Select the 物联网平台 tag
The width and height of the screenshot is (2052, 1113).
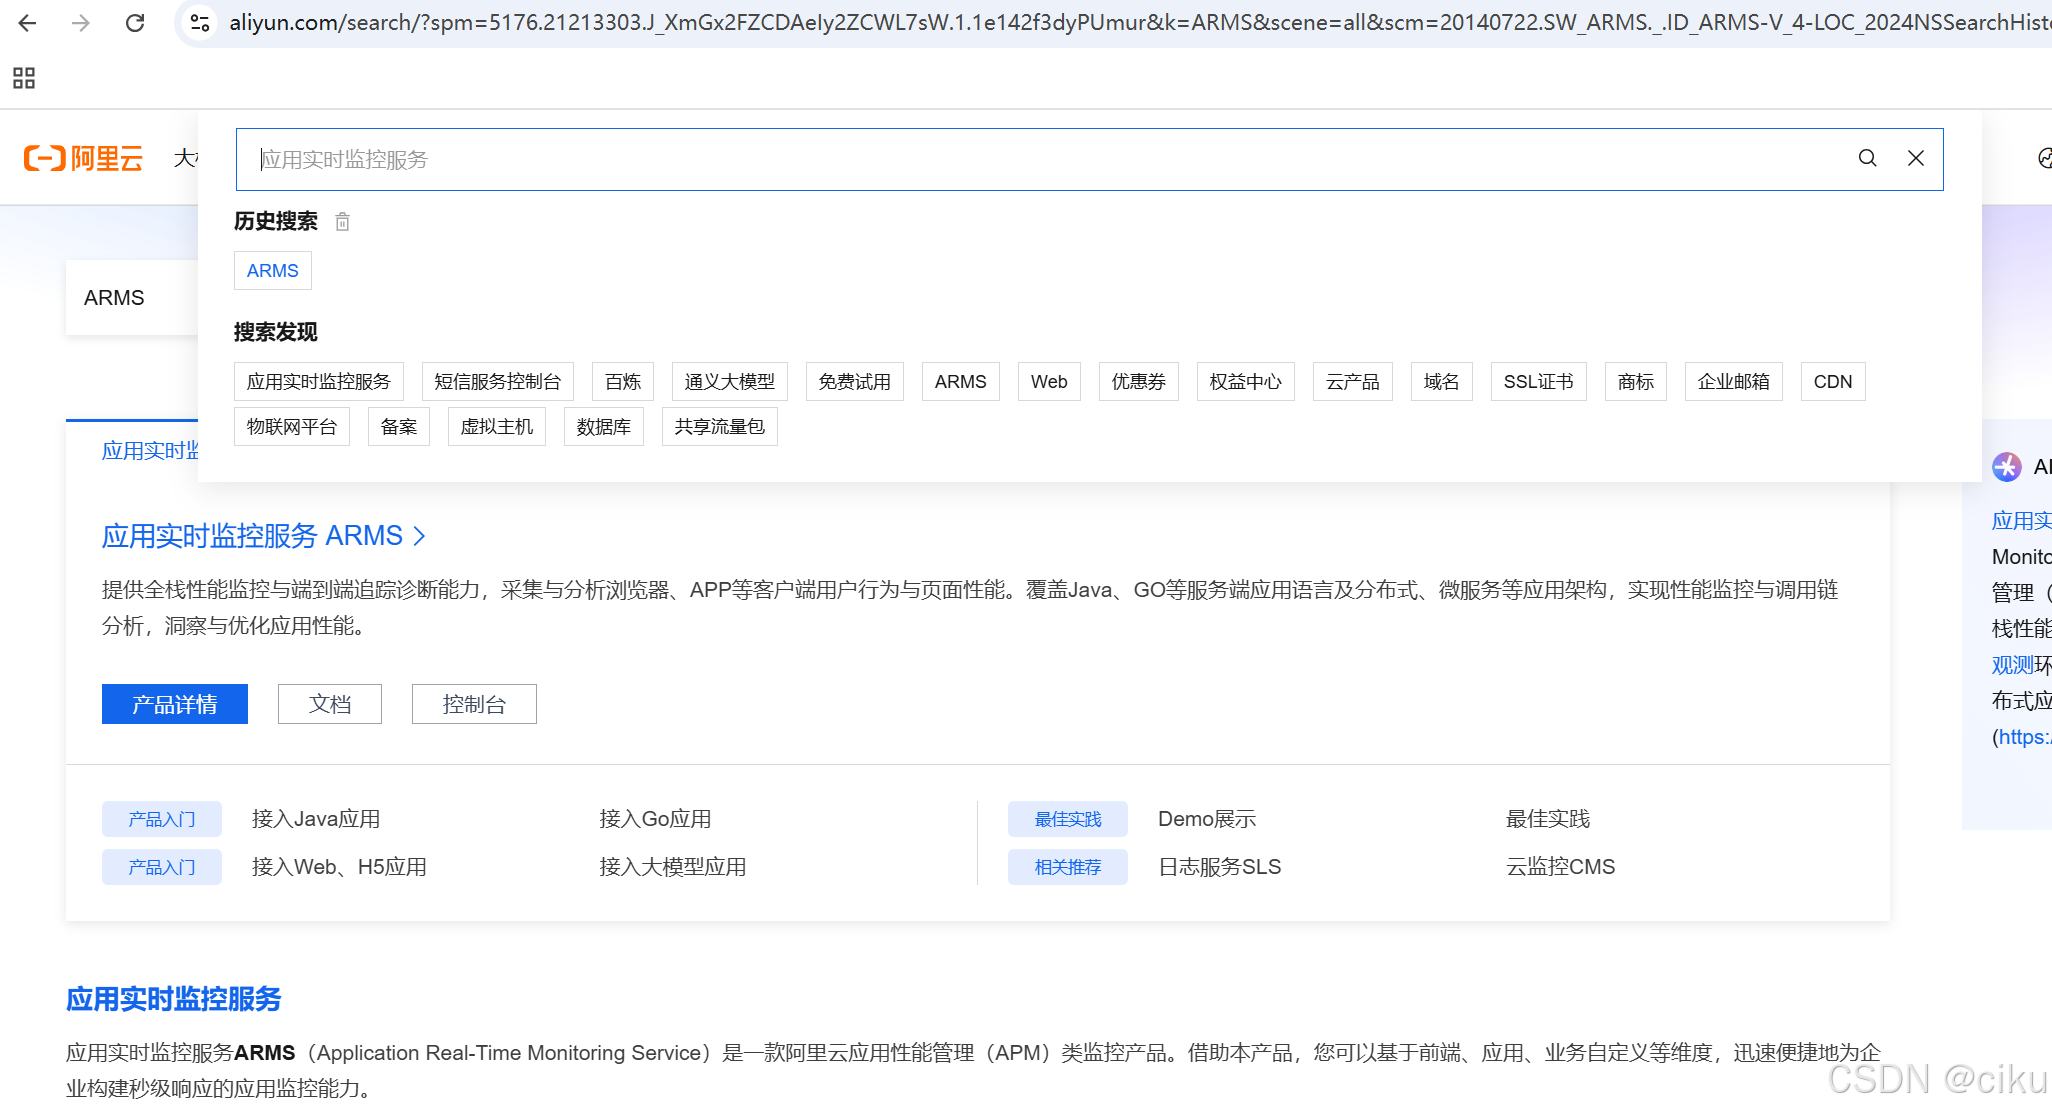click(x=292, y=426)
